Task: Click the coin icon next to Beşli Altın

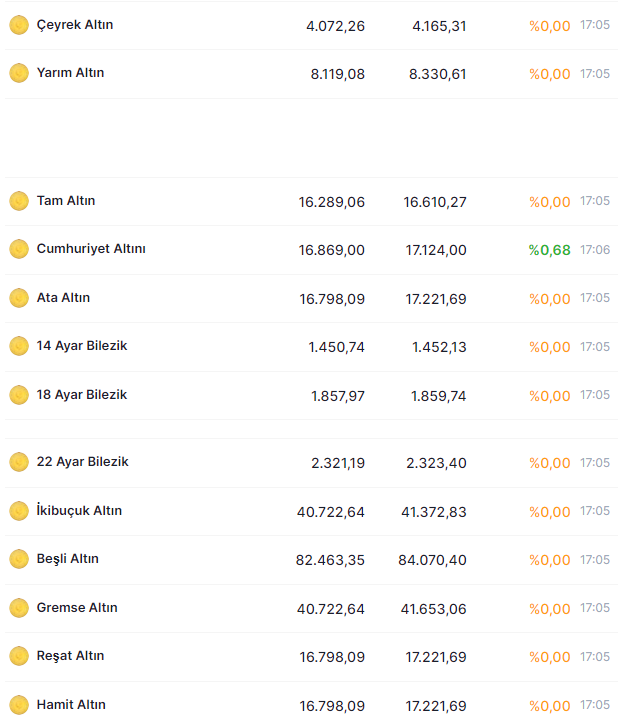Action: 19,559
